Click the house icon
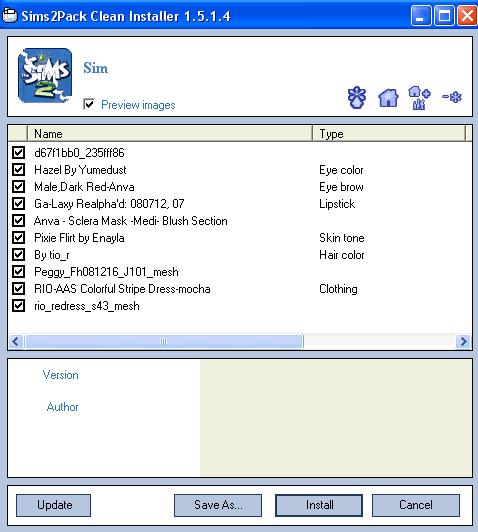478x532 pixels. point(388,98)
